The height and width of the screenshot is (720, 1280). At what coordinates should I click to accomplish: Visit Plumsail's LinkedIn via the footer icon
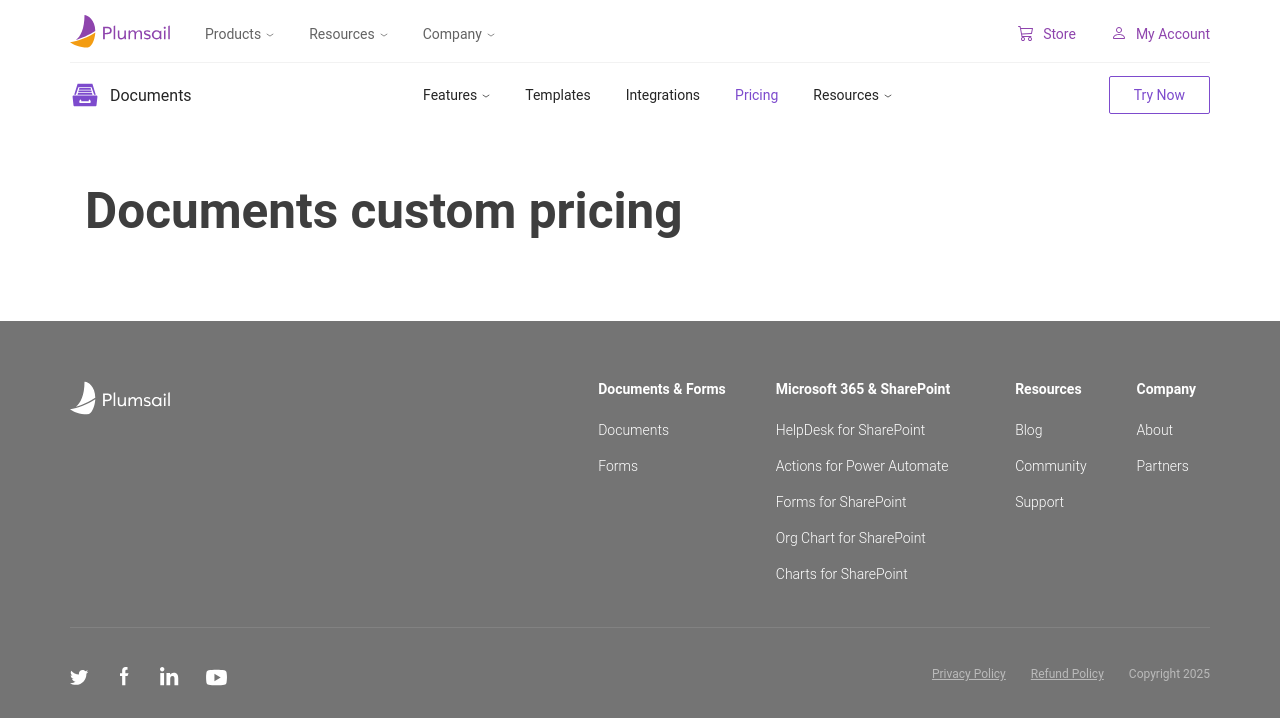pos(169,677)
